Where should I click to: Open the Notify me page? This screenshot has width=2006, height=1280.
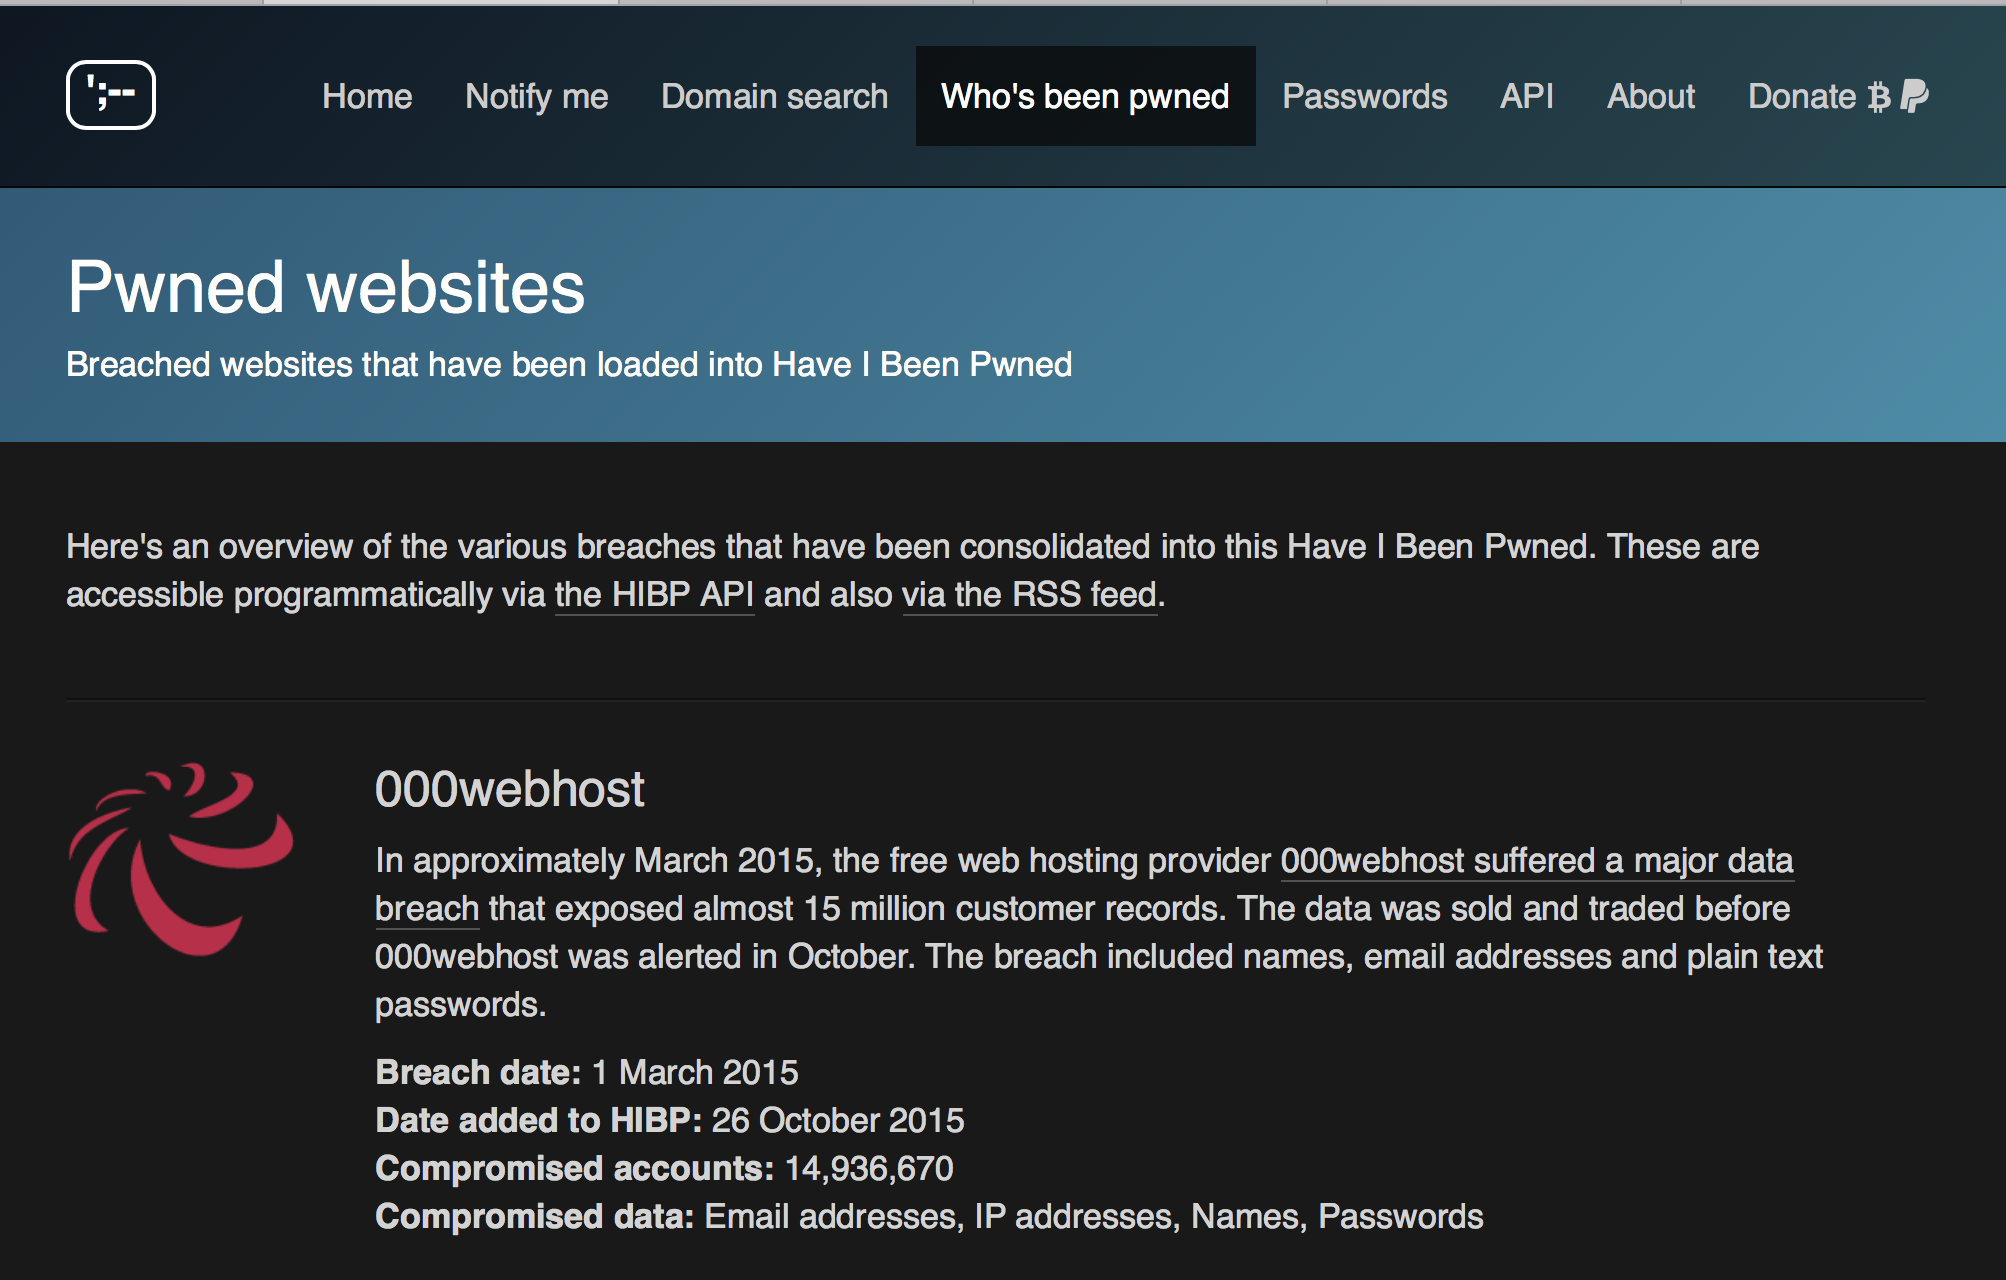coord(537,96)
